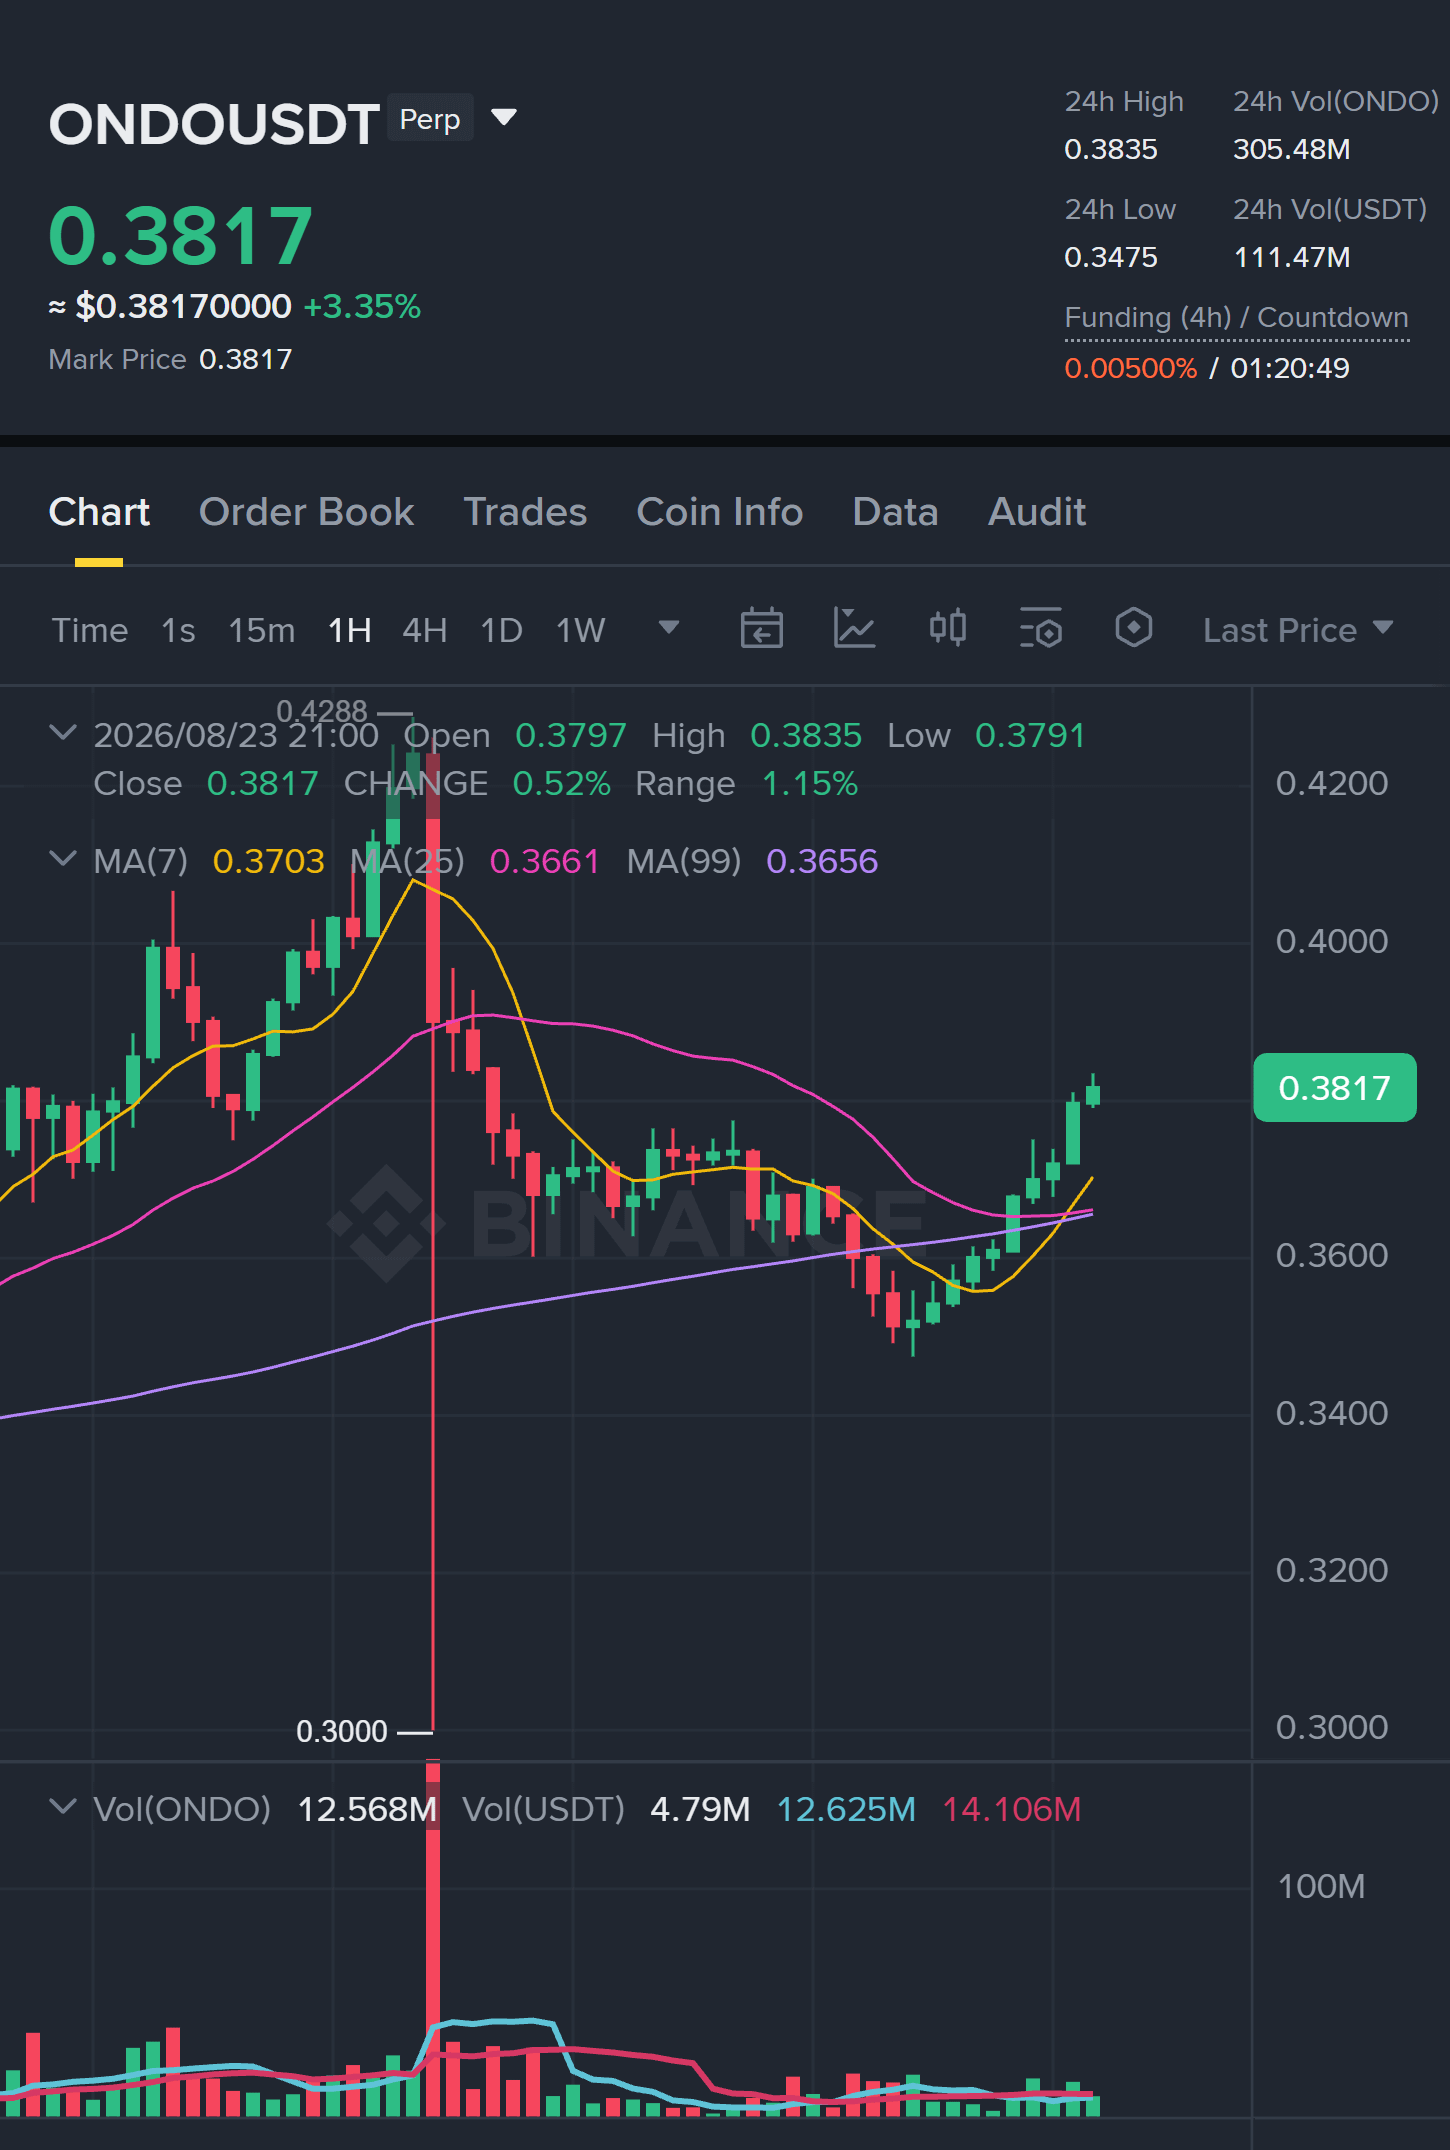Open the ONDOUSDT pair selector arrow
This screenshot has height=2150, width=1450.
[505, 118]
